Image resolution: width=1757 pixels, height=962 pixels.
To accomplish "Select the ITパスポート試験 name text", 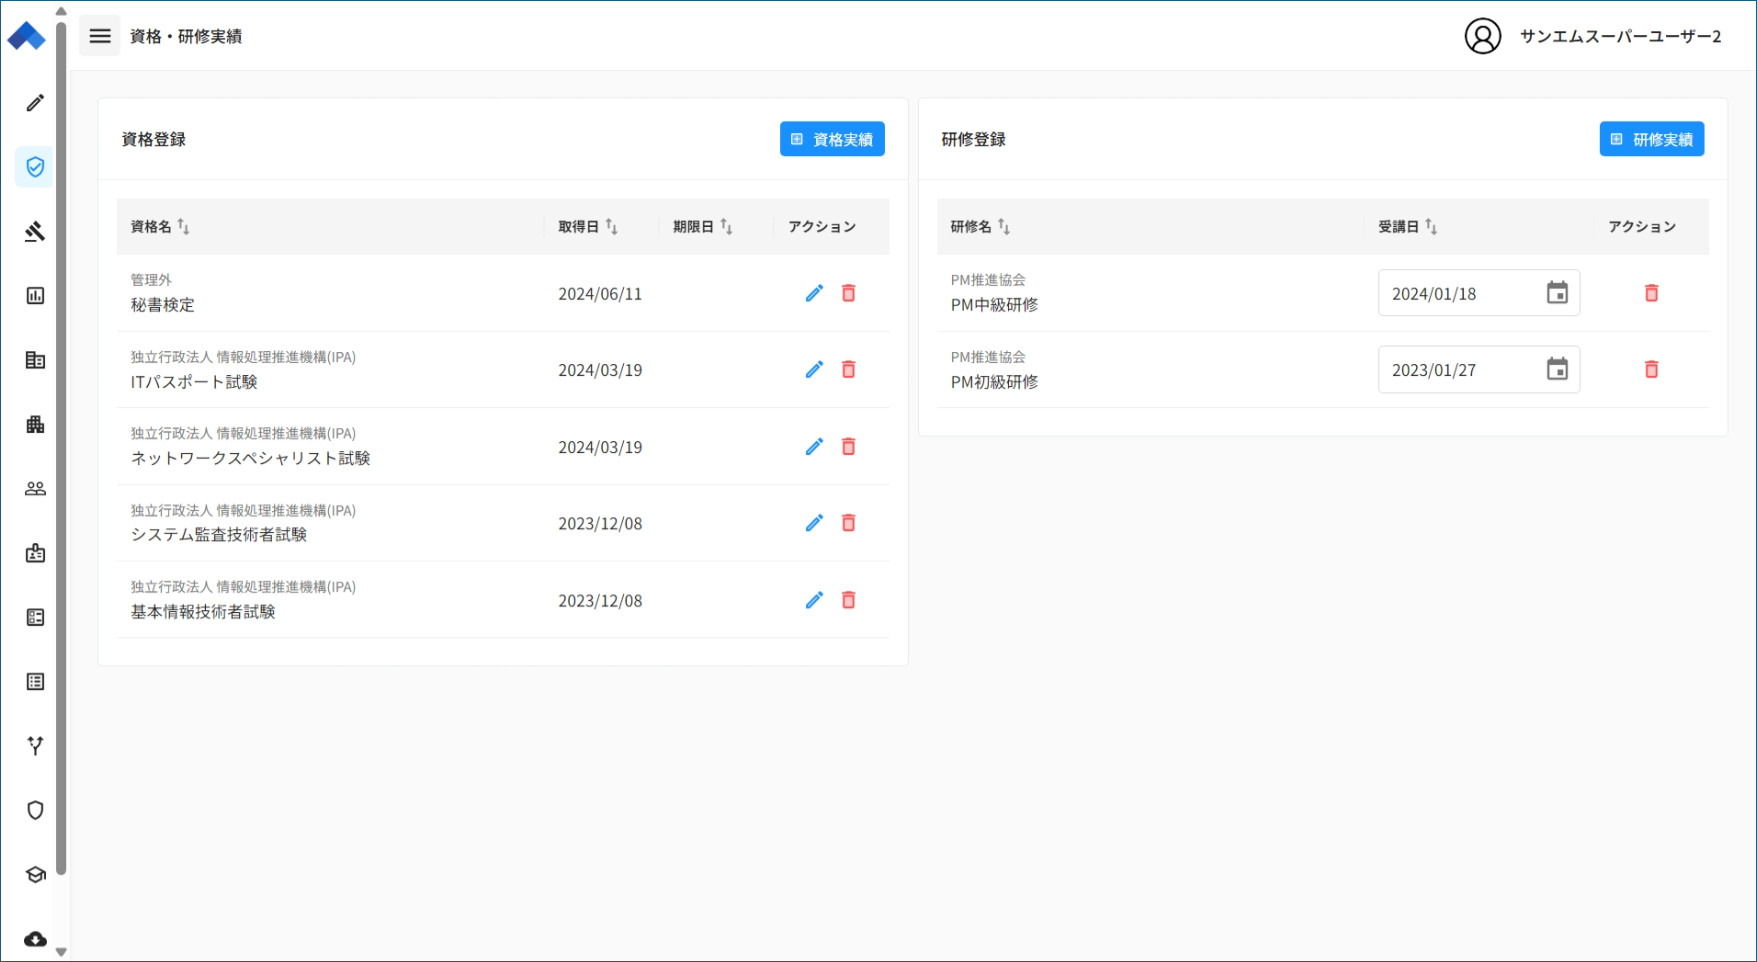I will point(194,382).
